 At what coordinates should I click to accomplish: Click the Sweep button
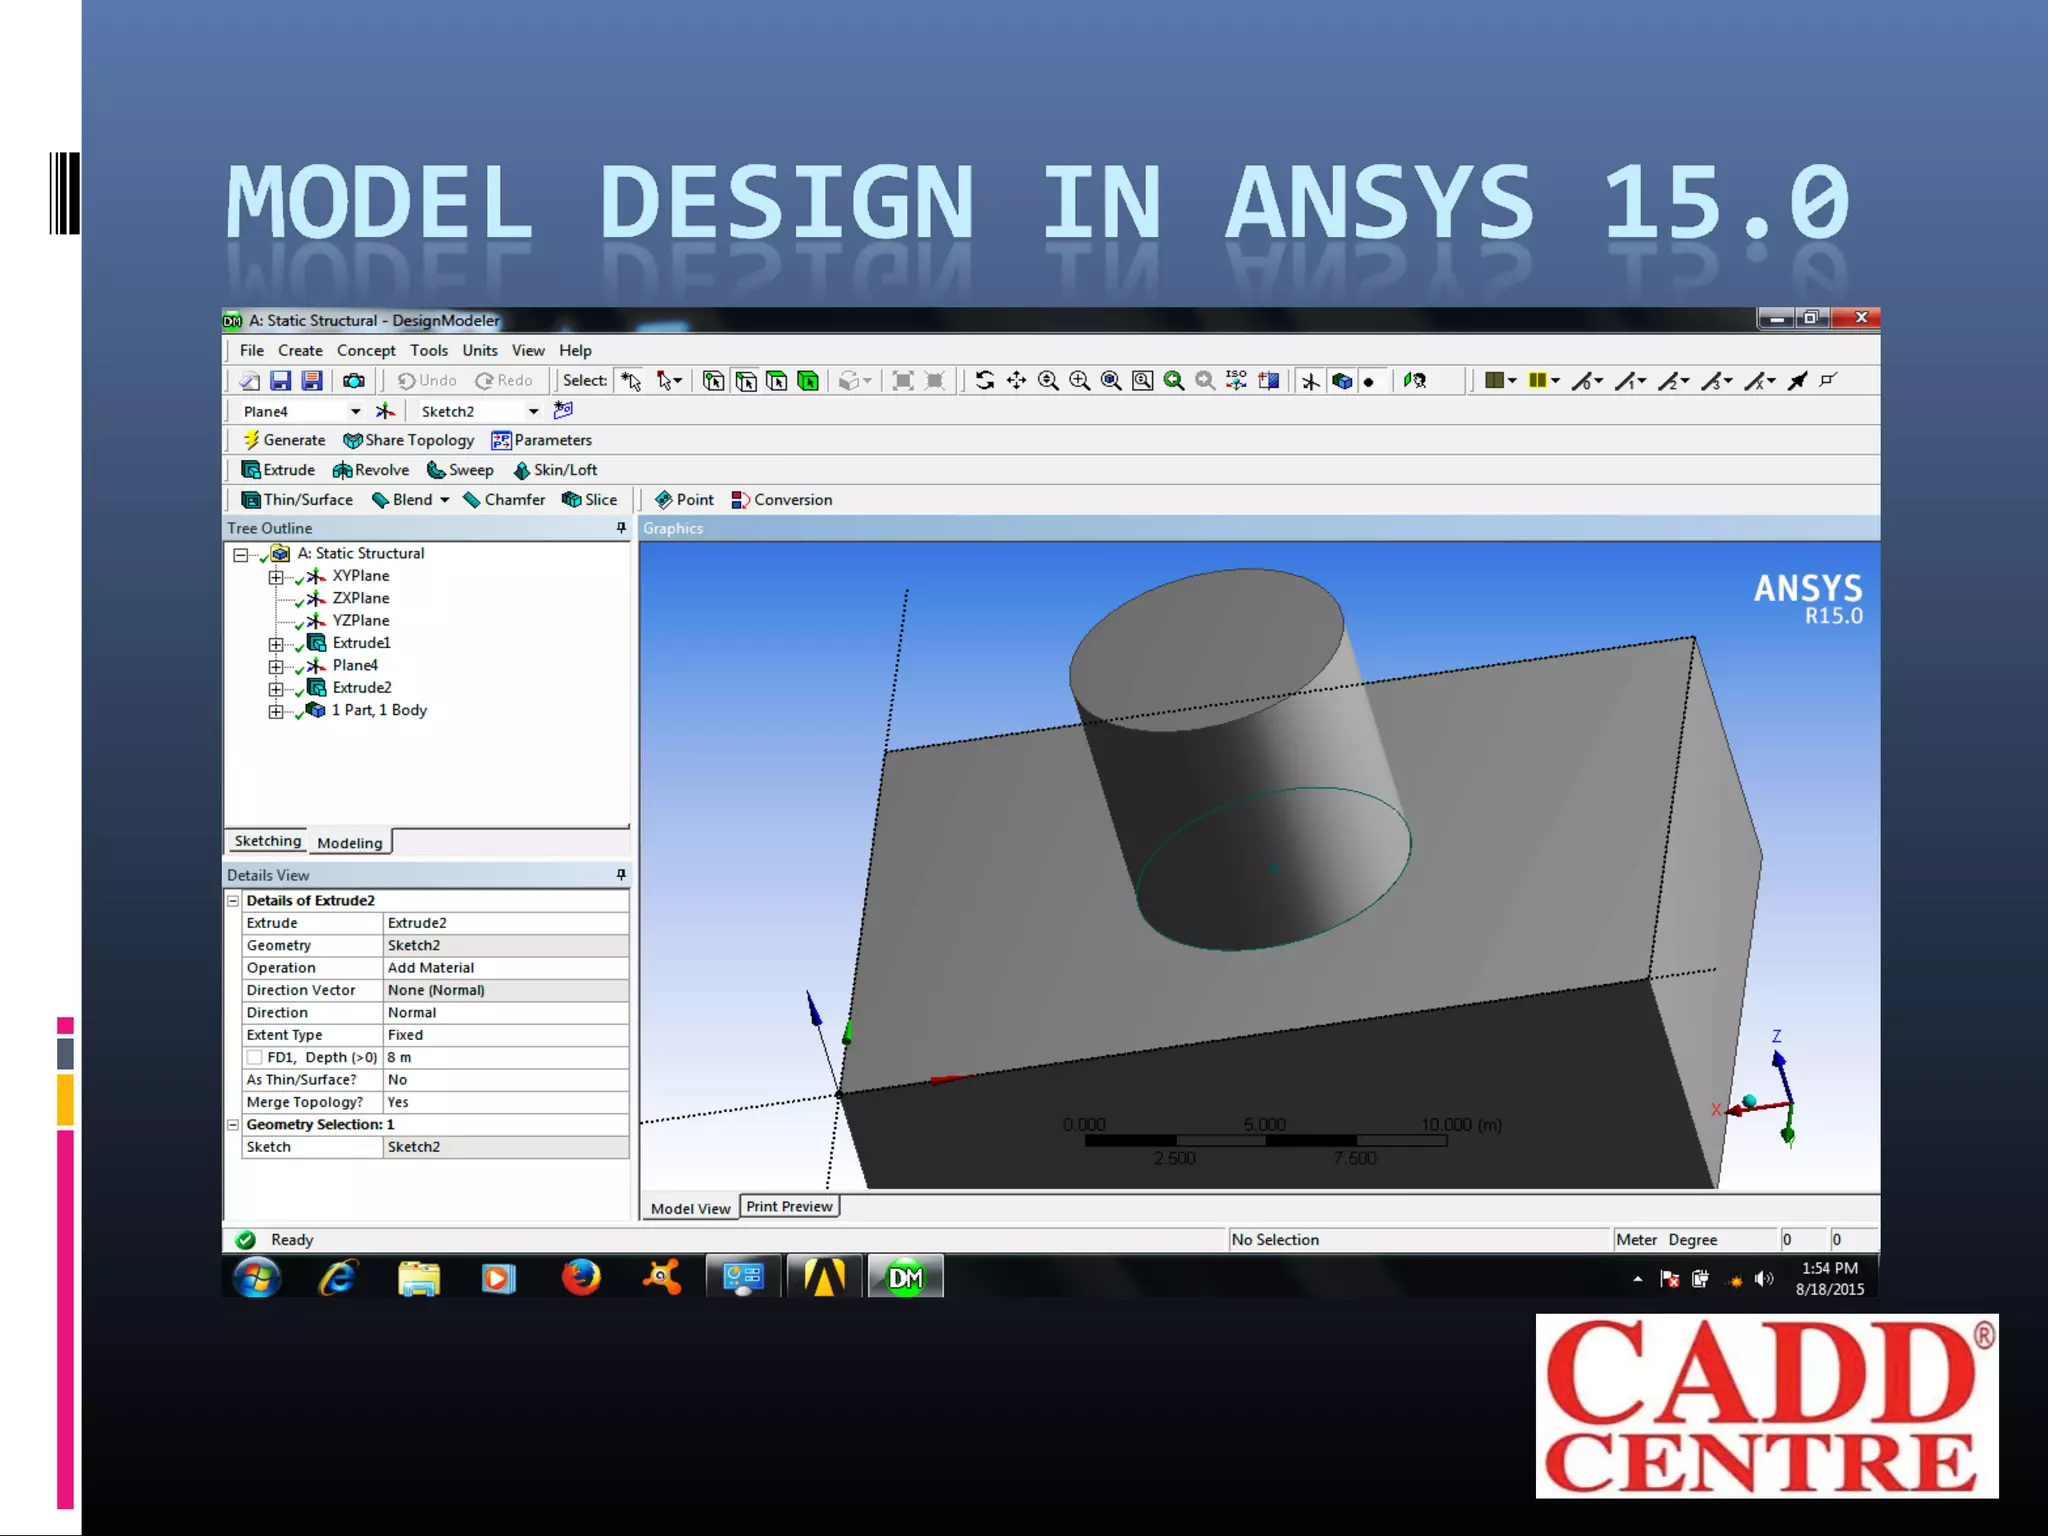460,470
